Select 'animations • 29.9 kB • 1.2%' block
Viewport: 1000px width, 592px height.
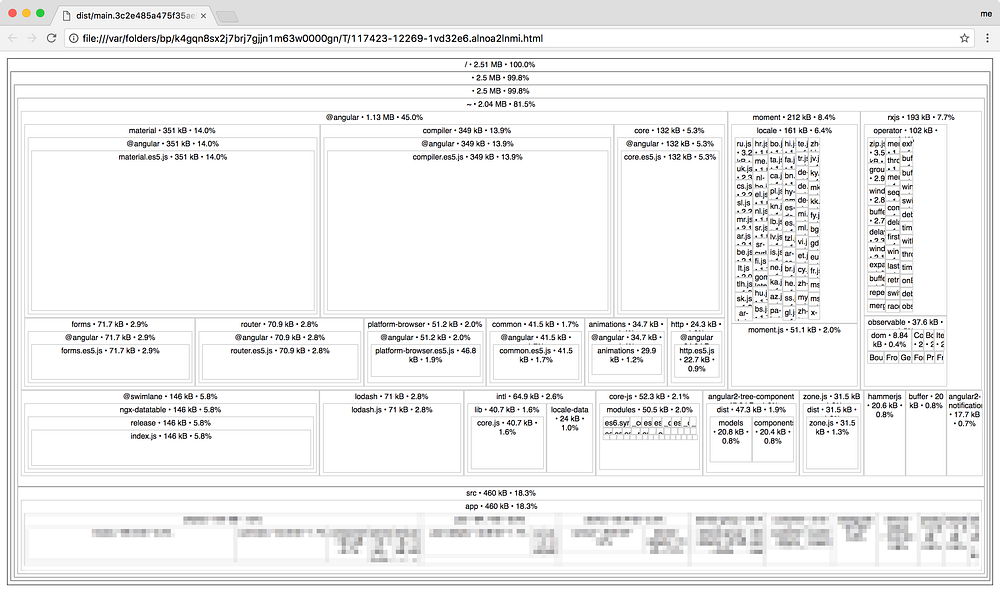626,360
